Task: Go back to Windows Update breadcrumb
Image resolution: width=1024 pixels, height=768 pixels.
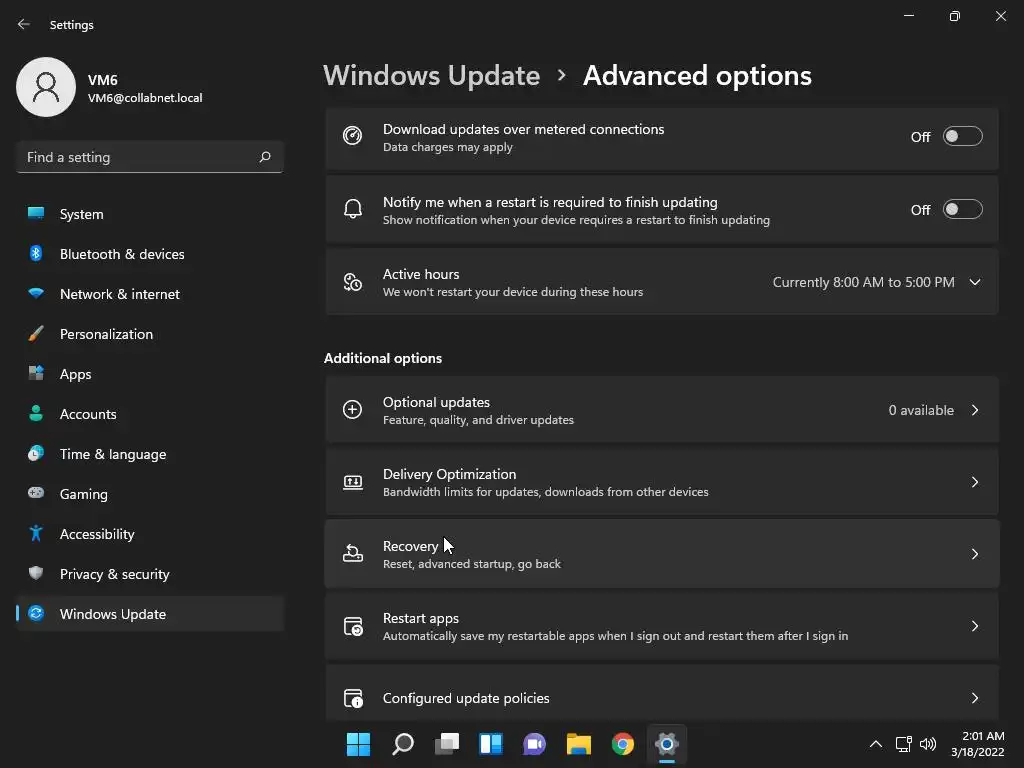Action: (432, 76)
